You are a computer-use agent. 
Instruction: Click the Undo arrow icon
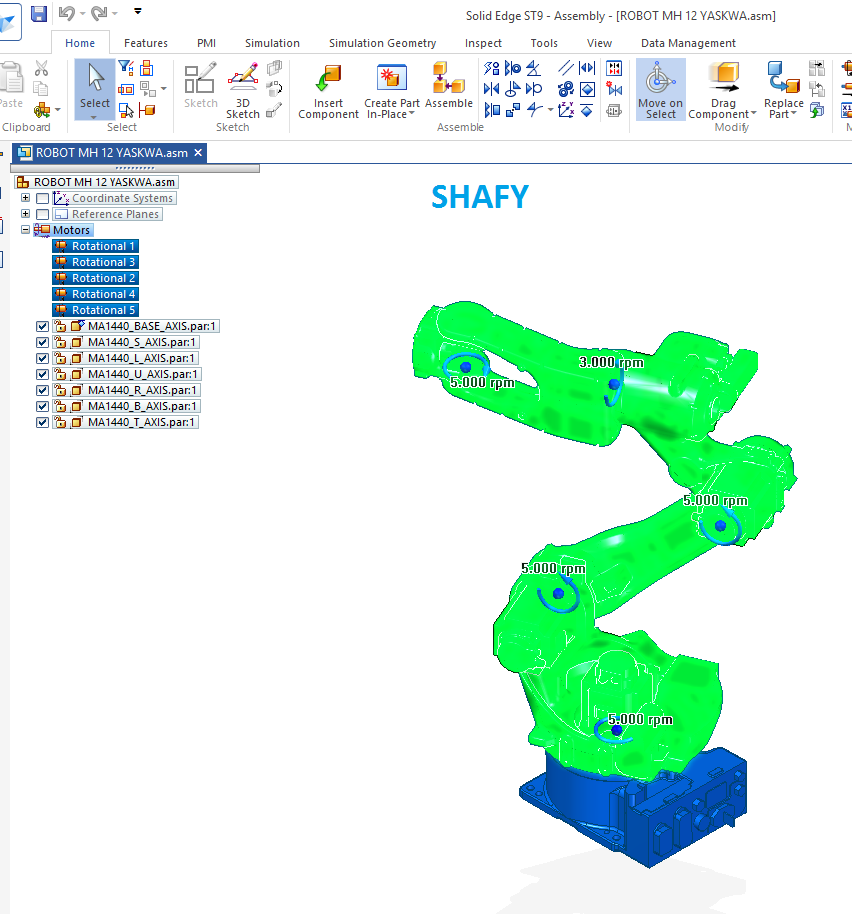(x=67, y=13)
